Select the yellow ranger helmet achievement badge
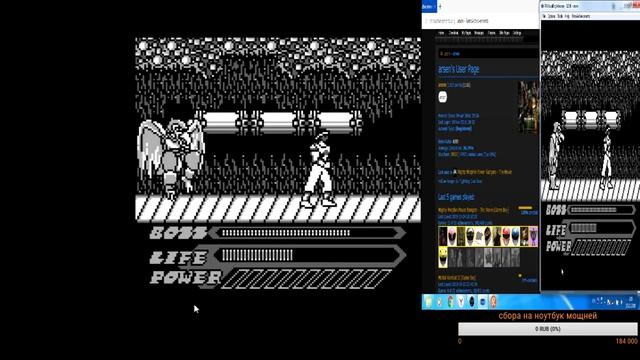This screenshot has width=640, height=360. pos(443,258)
